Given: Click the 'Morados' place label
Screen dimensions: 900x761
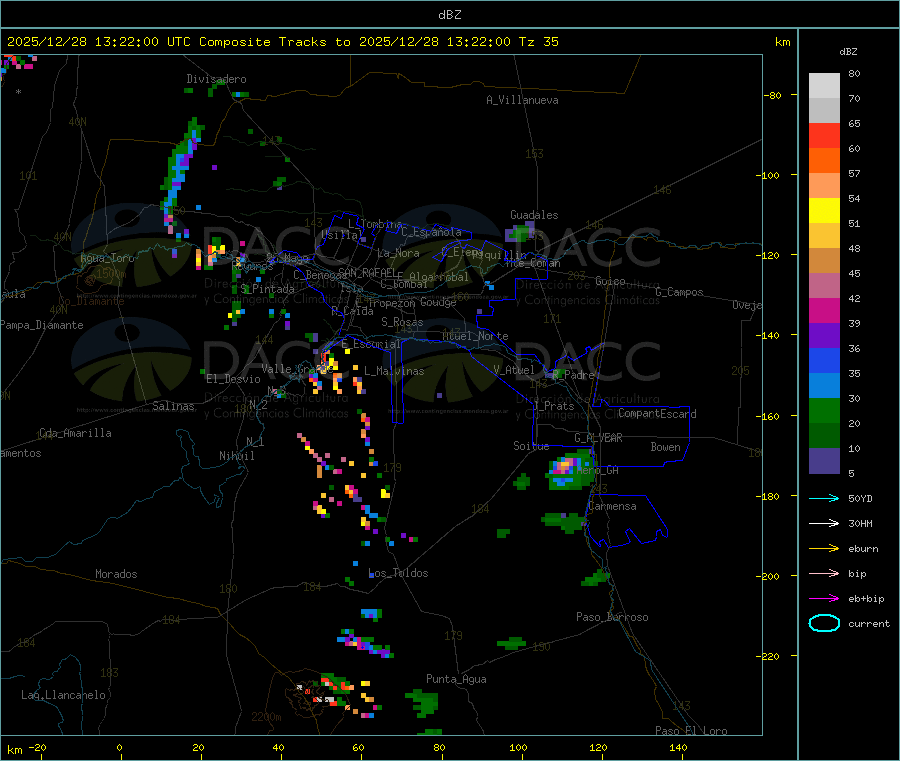Looking at the screenshot, I should click(x=116, y=574).
